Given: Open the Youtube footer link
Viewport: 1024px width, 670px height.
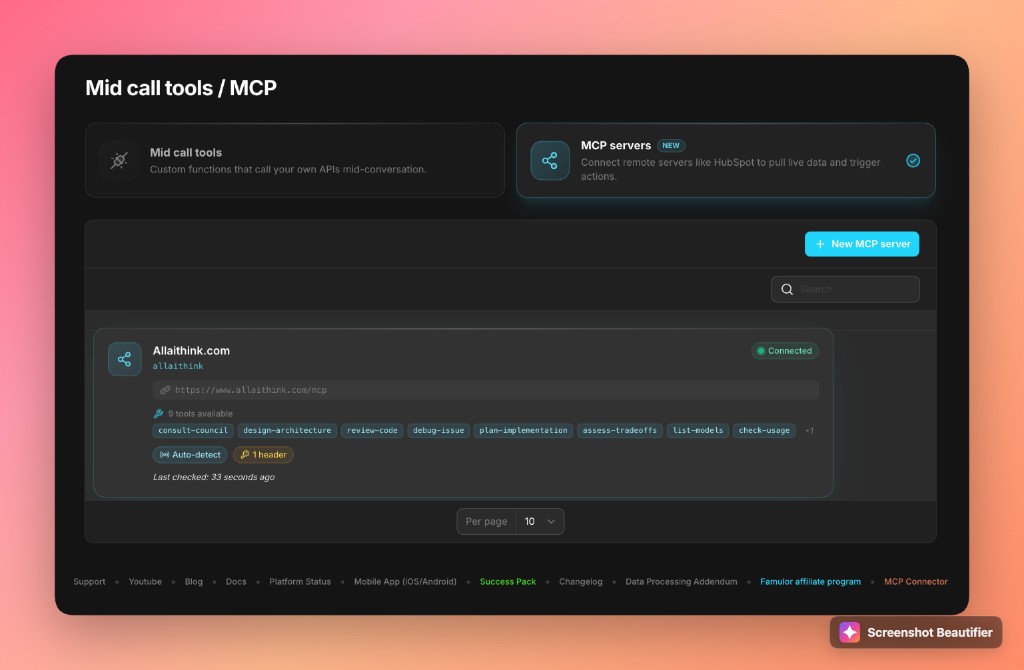Looking at the screenshot, I should coord(145,582).
